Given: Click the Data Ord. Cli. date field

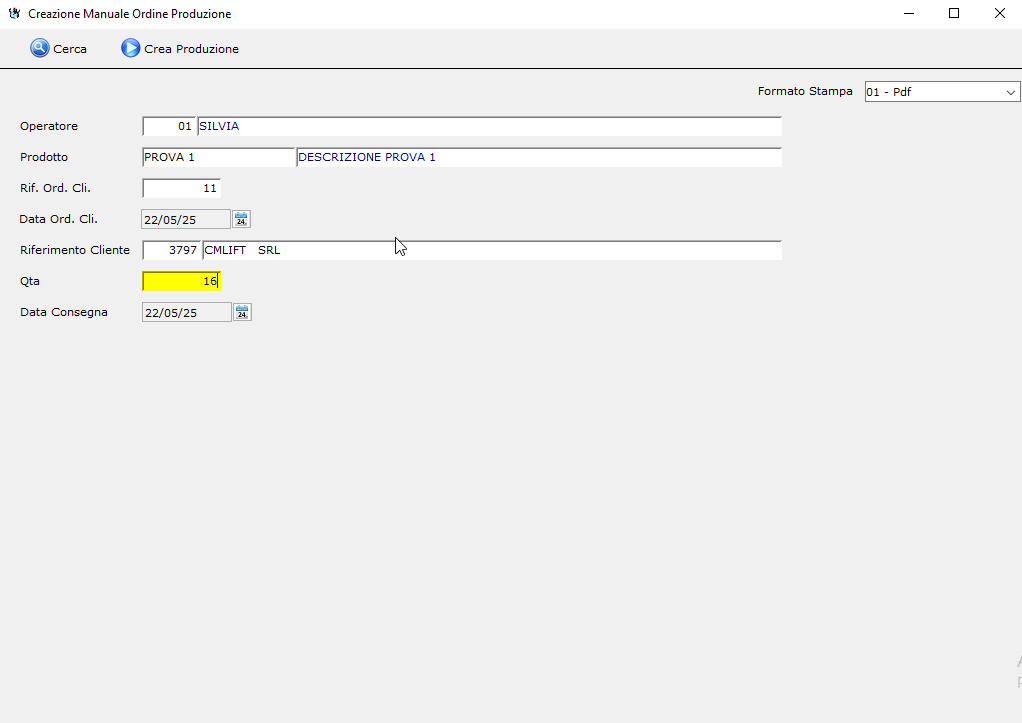Looking at the screenshot, I should point(186,220).
